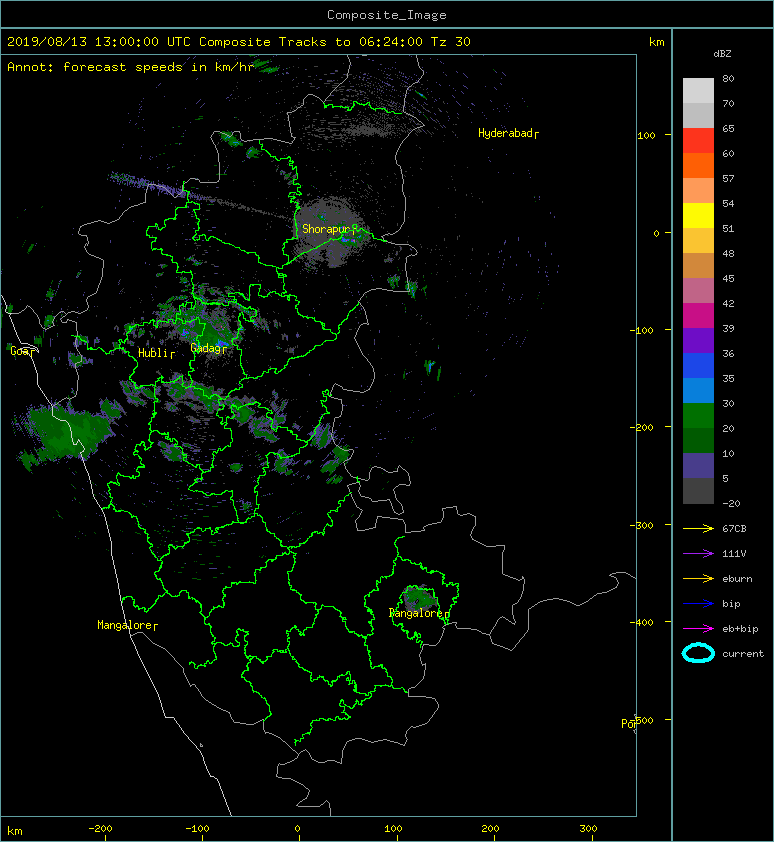774x842 pixels.
Task: Click the -400 tick on the vertical axis
Action: point(641,622)
